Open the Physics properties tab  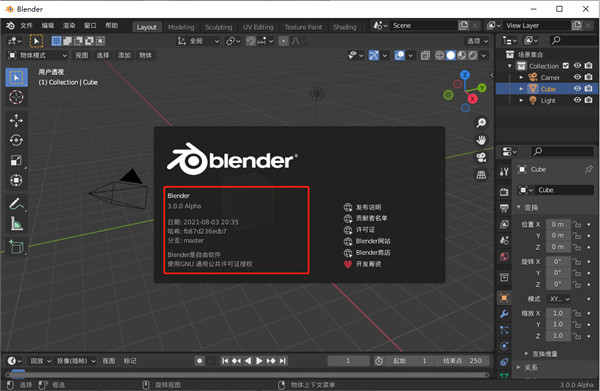coord(504,346)
